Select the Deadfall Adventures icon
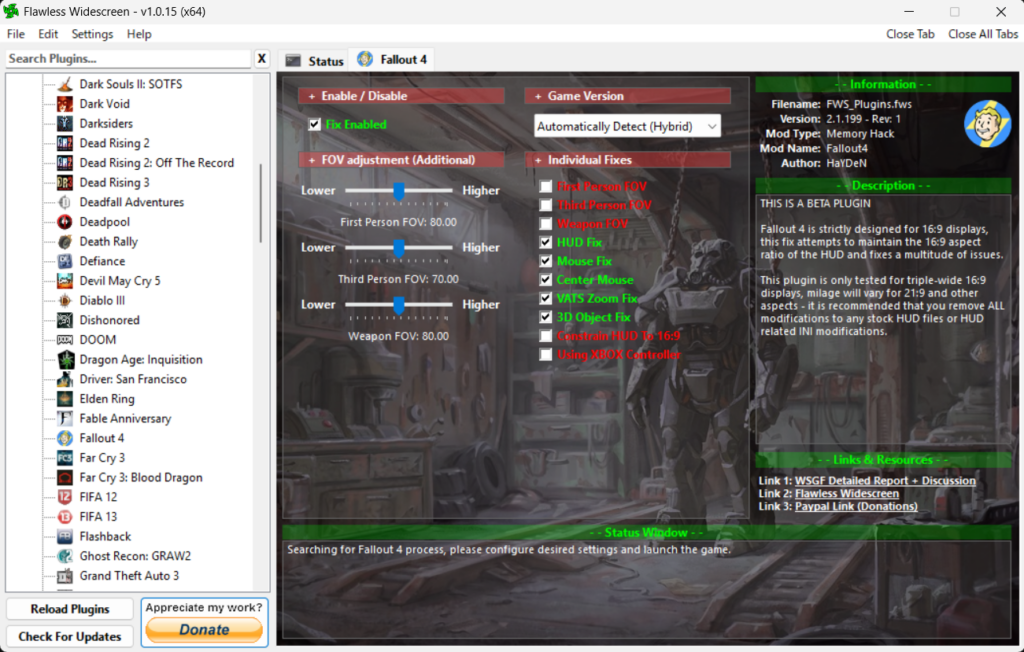Screen dimensions: 1024x652 [x=65, y=202]
